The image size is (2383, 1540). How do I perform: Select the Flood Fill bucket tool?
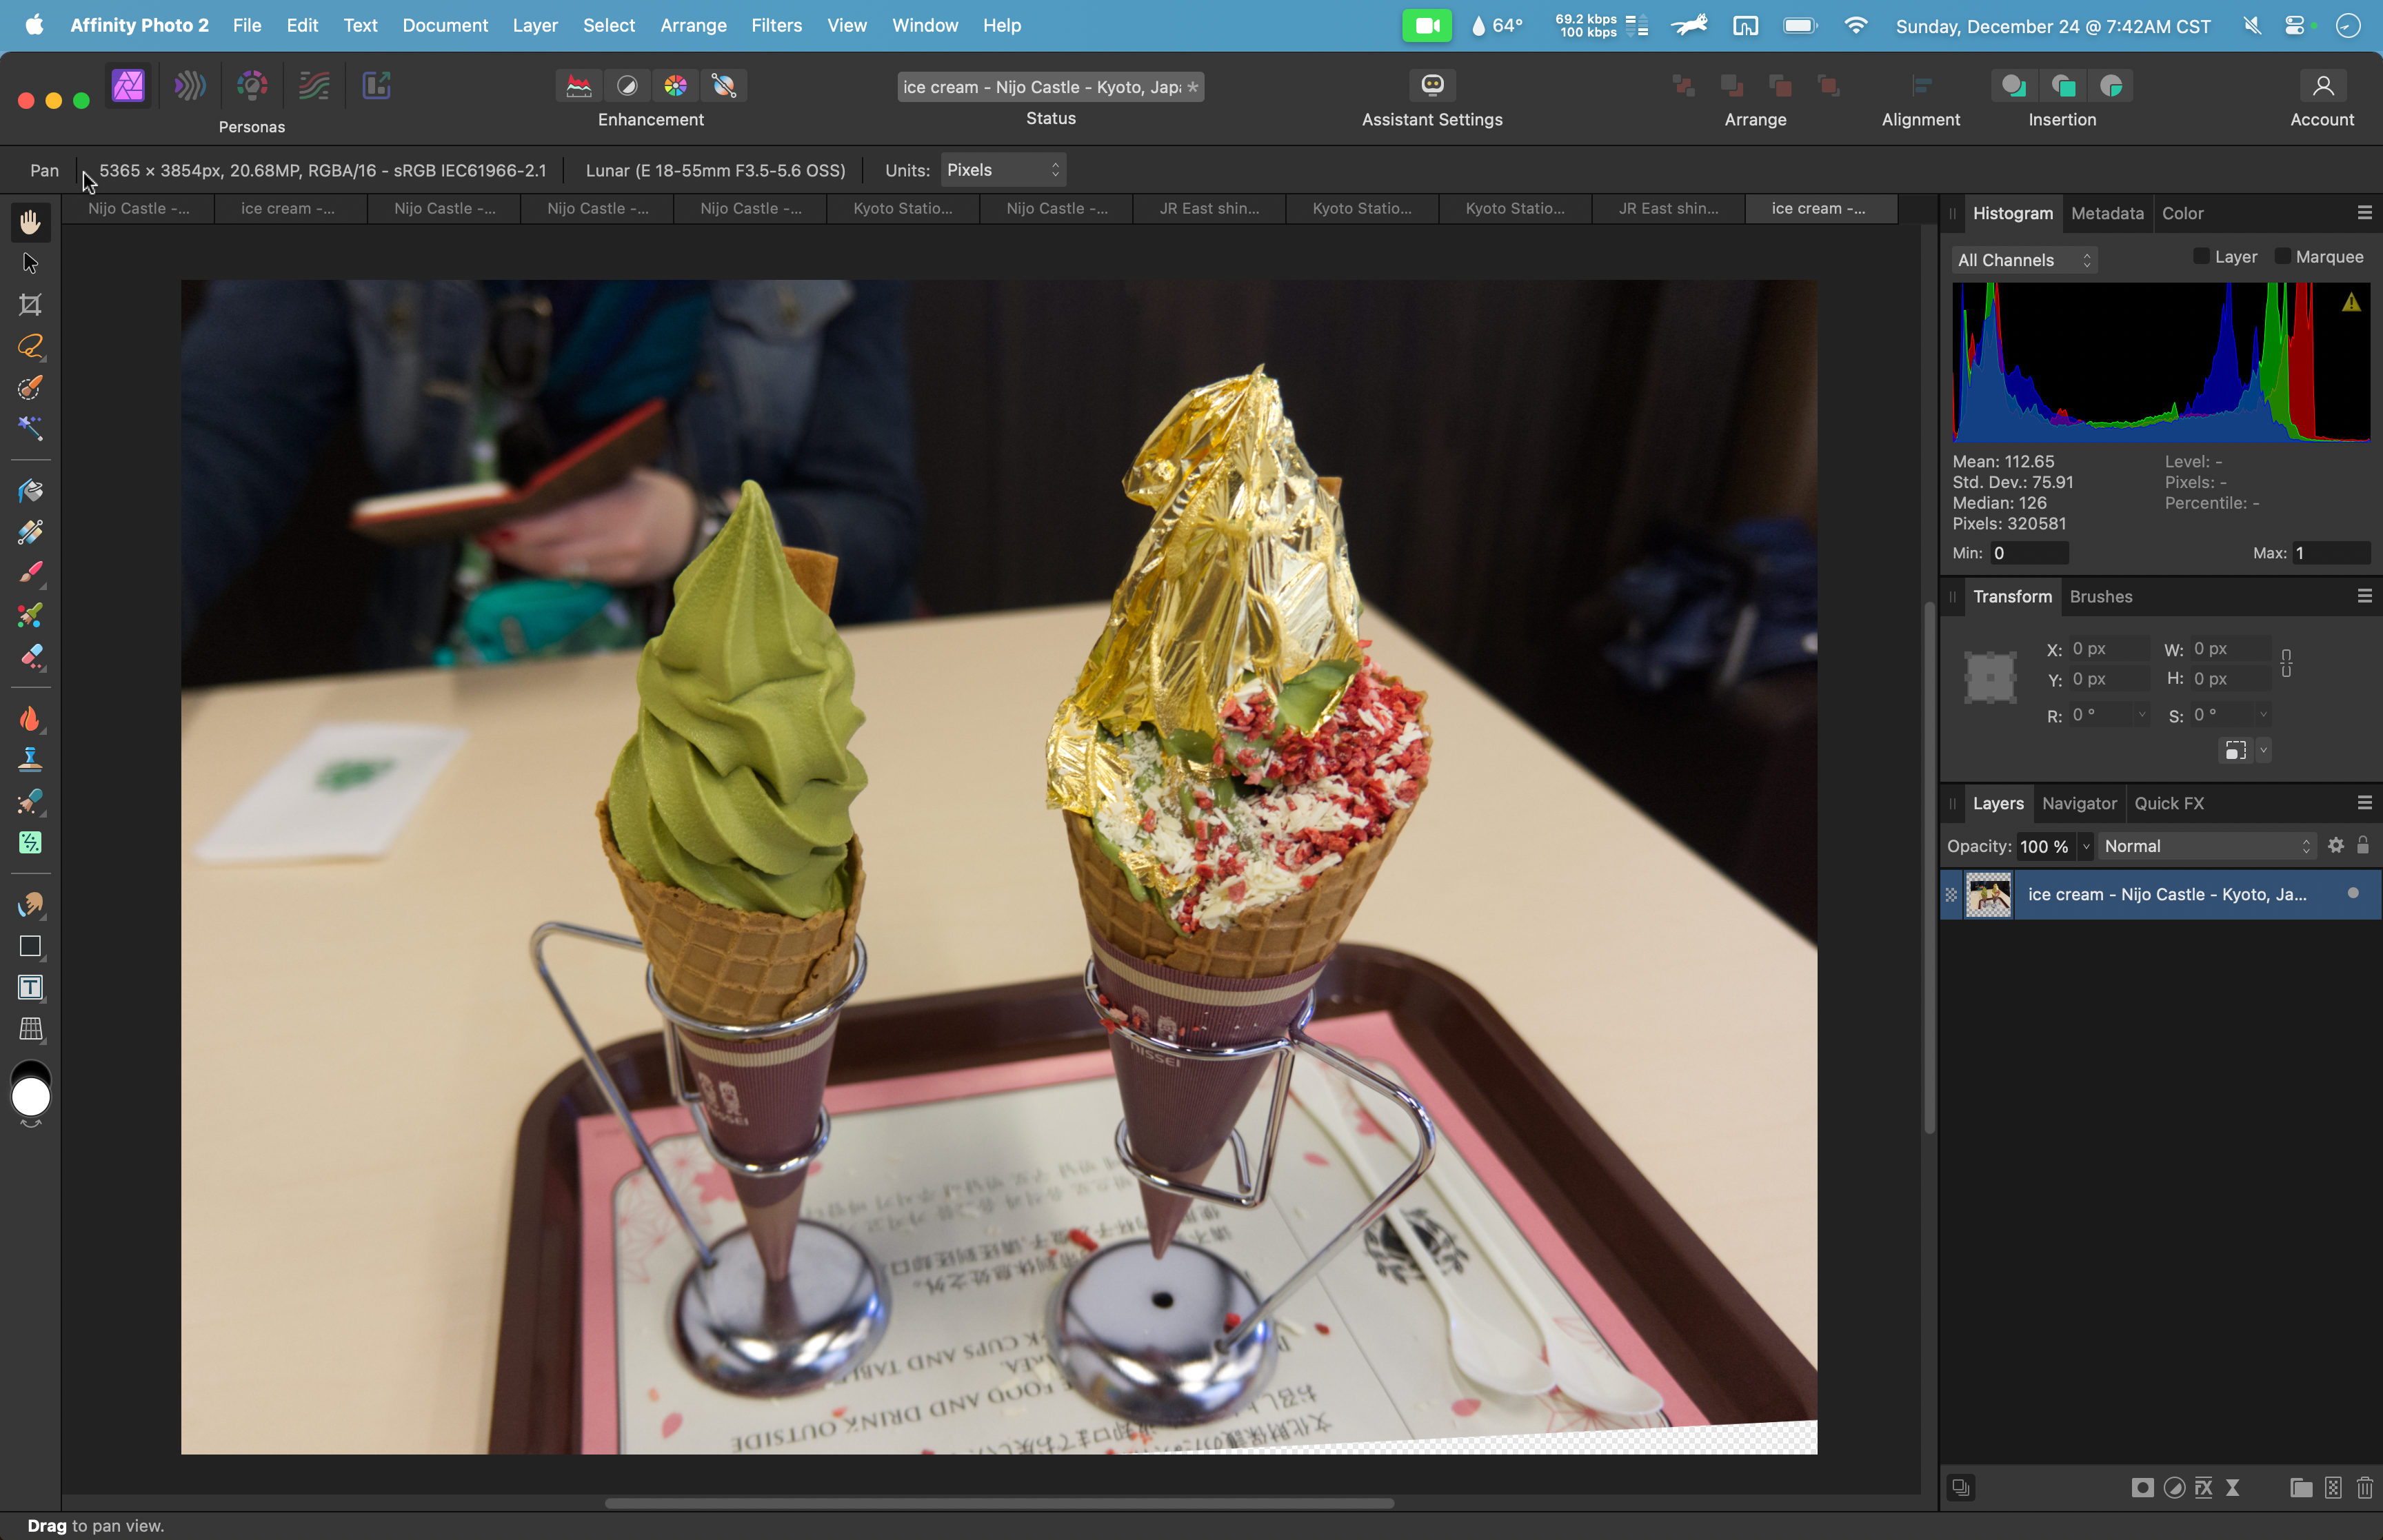pos(30,490)
